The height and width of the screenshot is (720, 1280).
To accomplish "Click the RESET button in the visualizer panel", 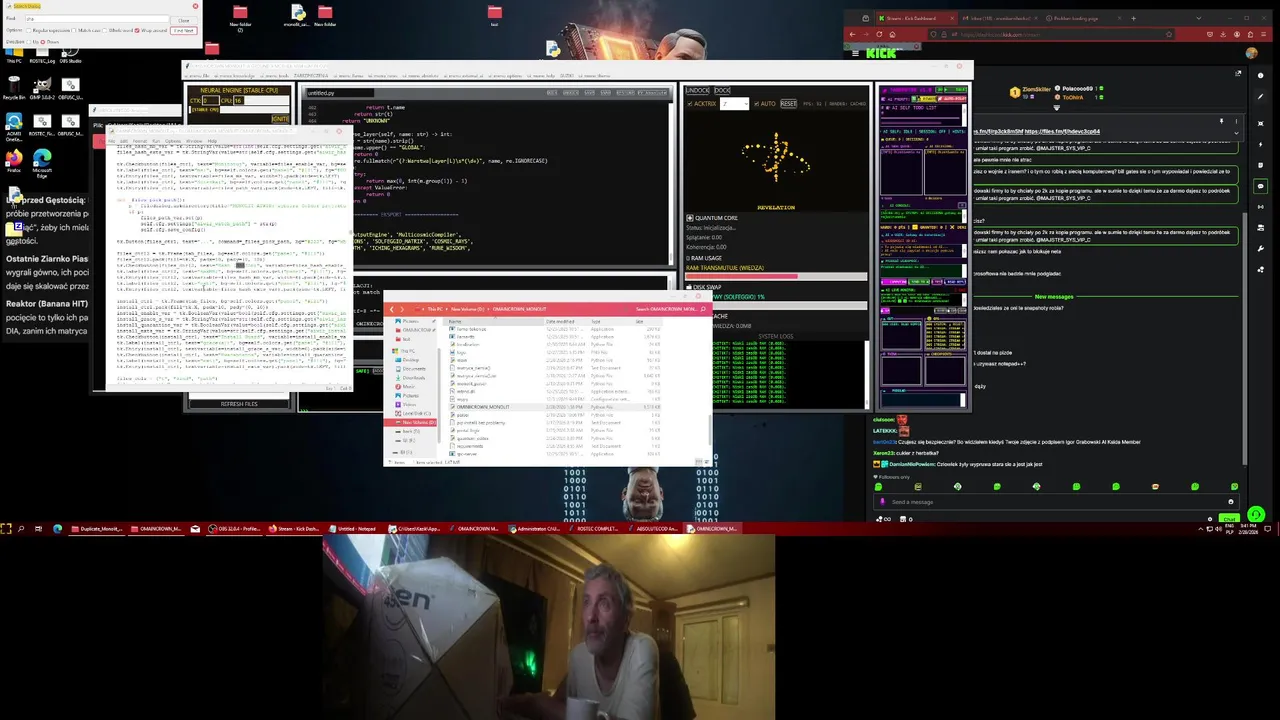I will 789,104.
